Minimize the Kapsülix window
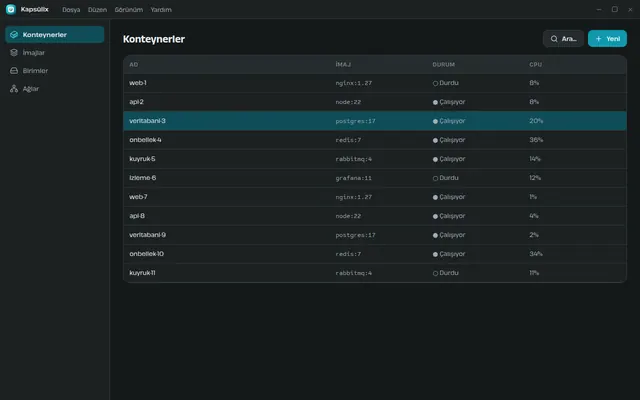 pyautogui.click(x=599, y=9)
